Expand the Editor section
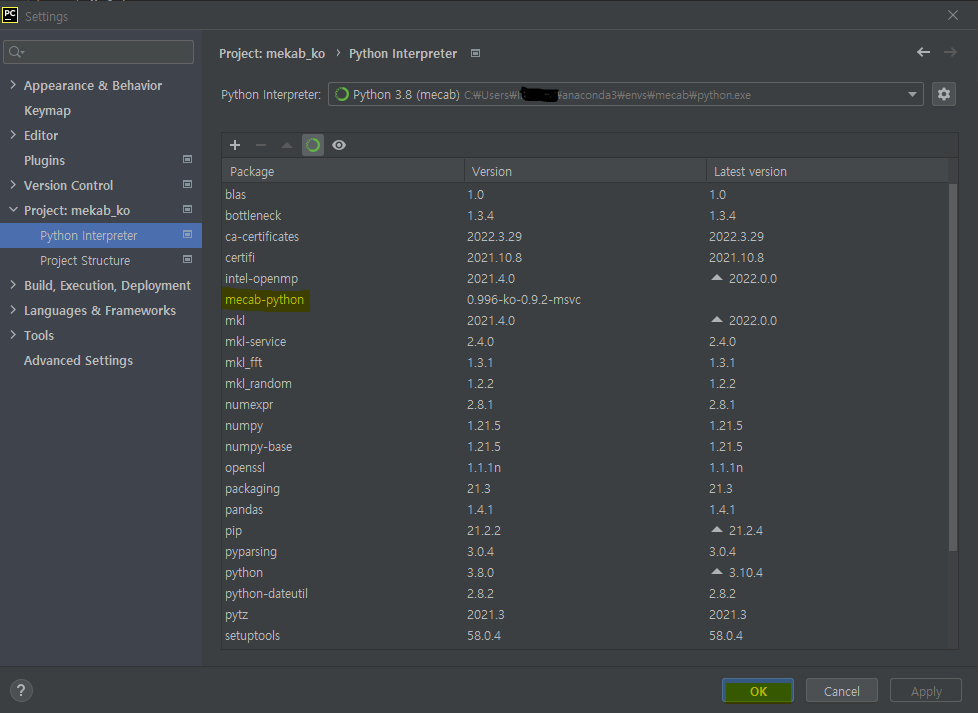Screen dimensions: 978x713 coord(13,135)
